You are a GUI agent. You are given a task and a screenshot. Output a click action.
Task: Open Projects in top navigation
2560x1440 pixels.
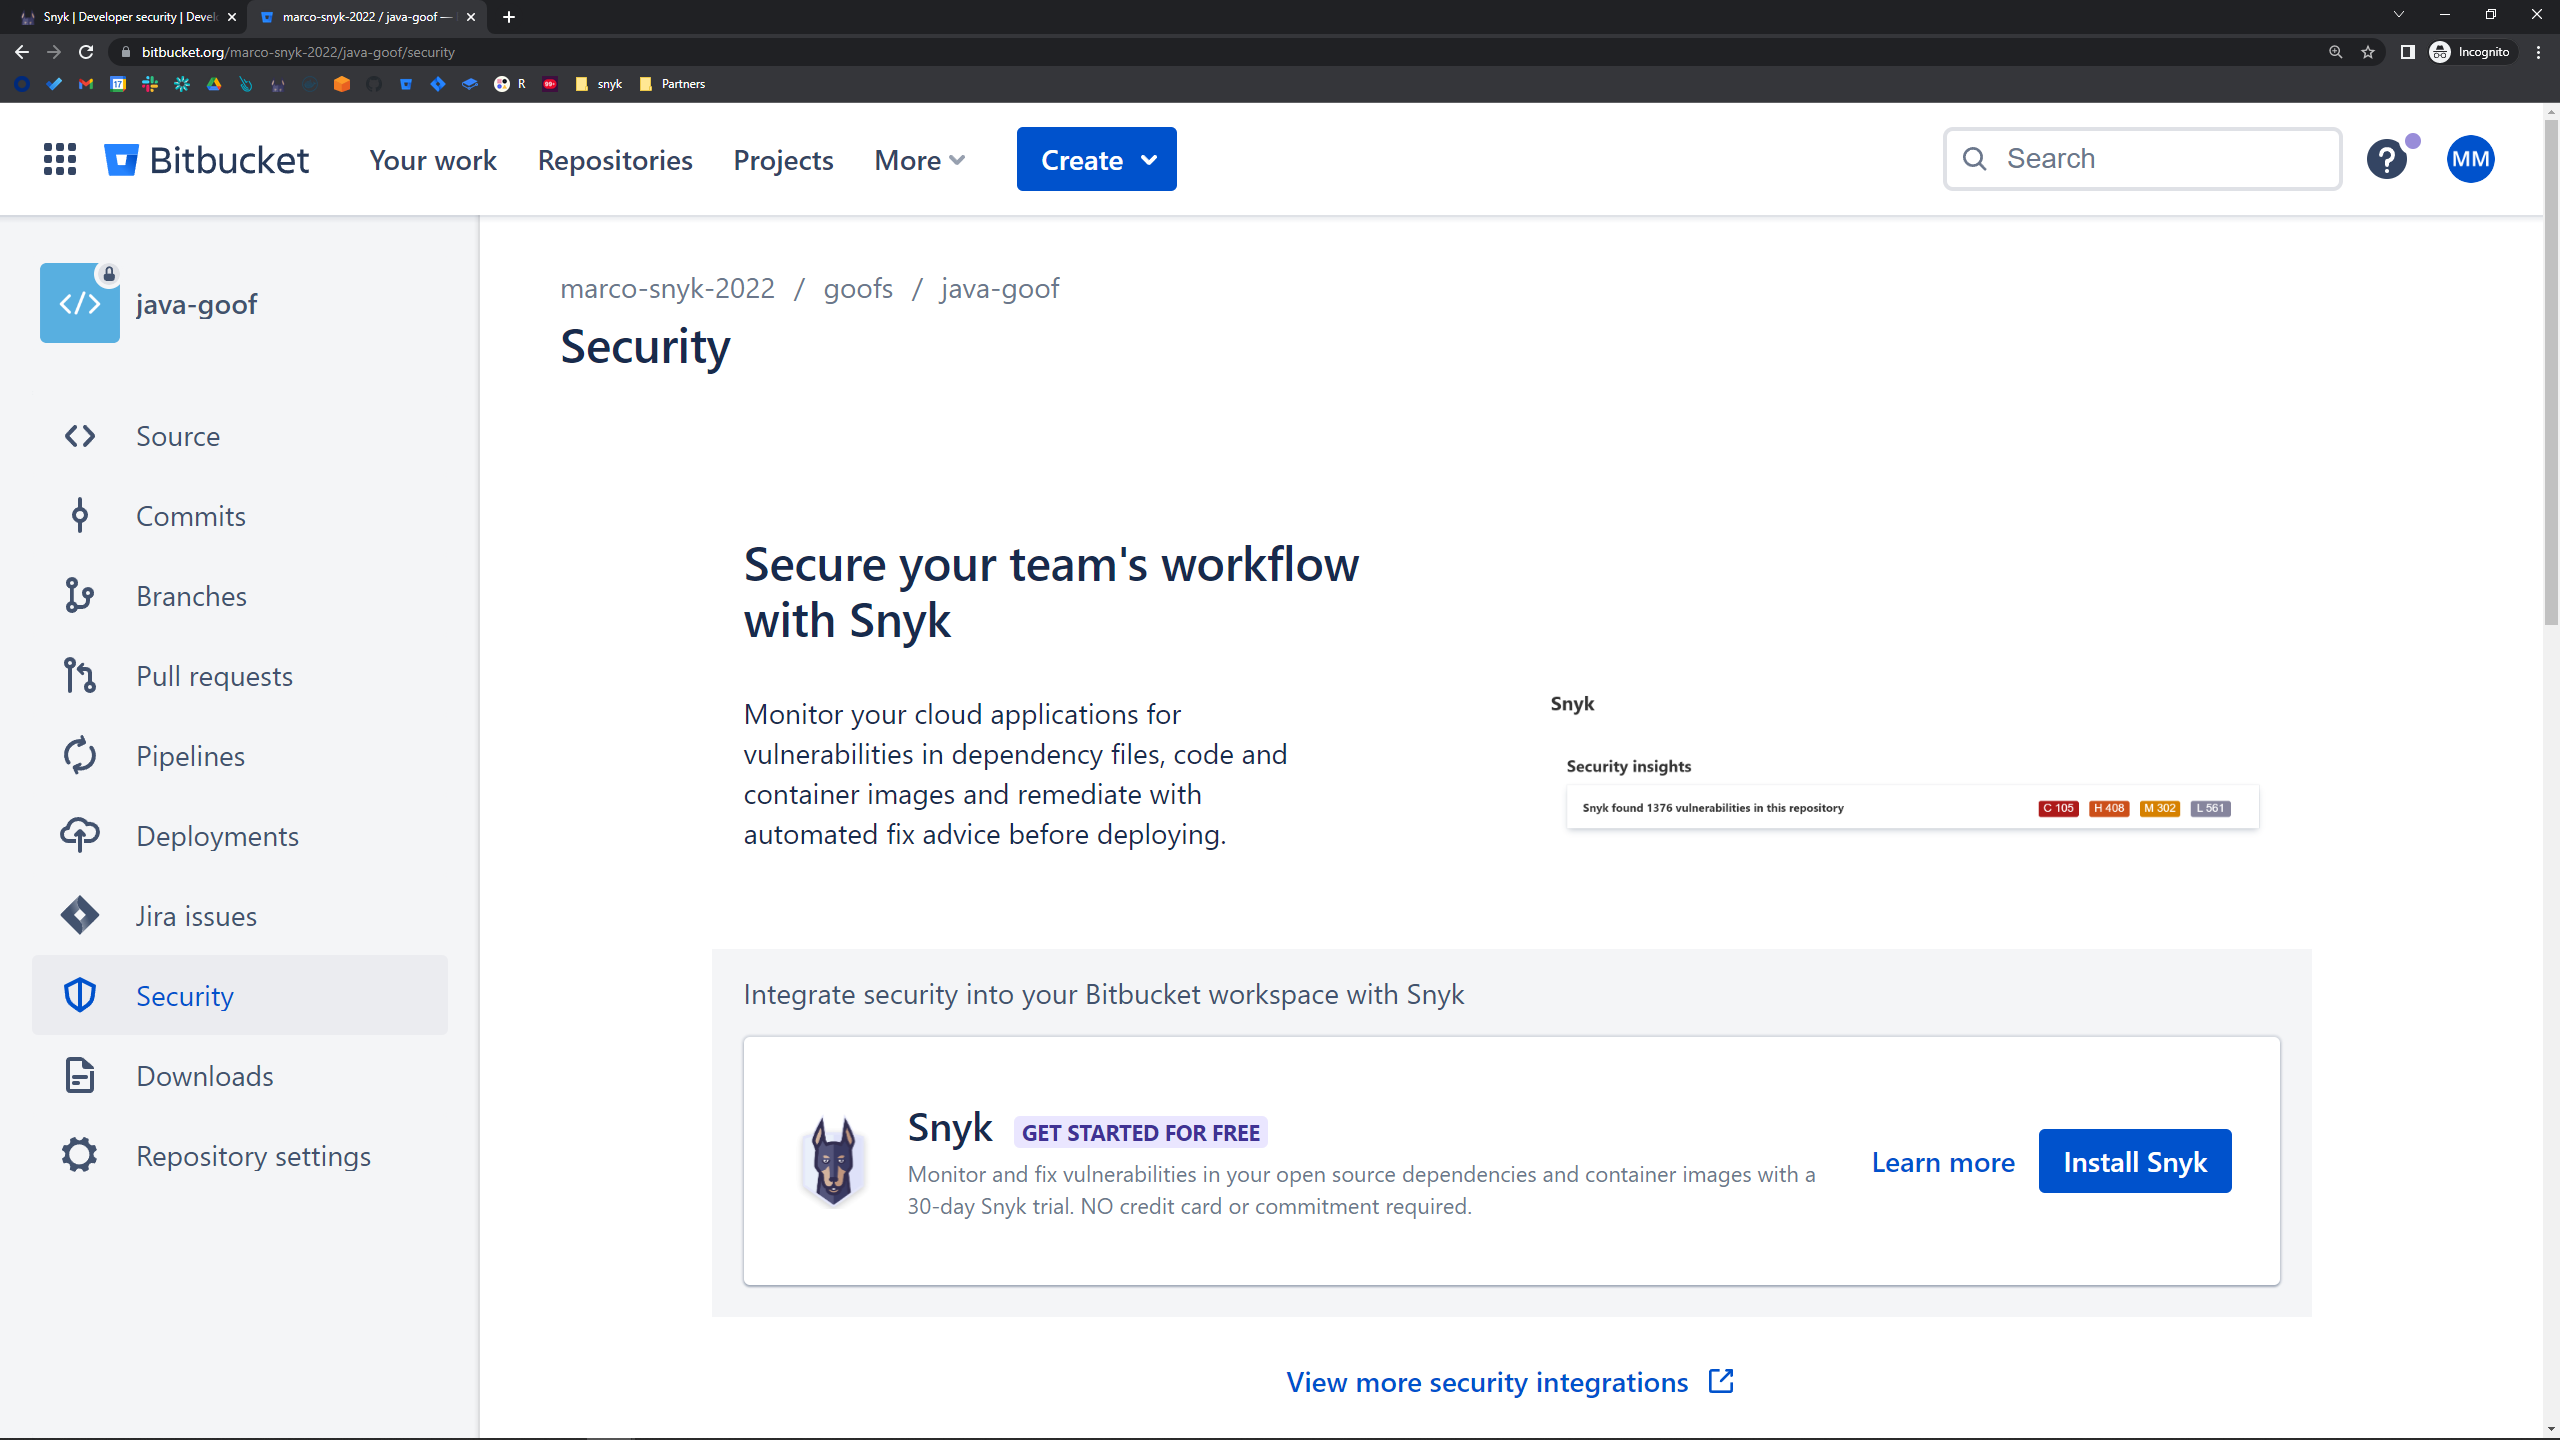pos(783,160)
